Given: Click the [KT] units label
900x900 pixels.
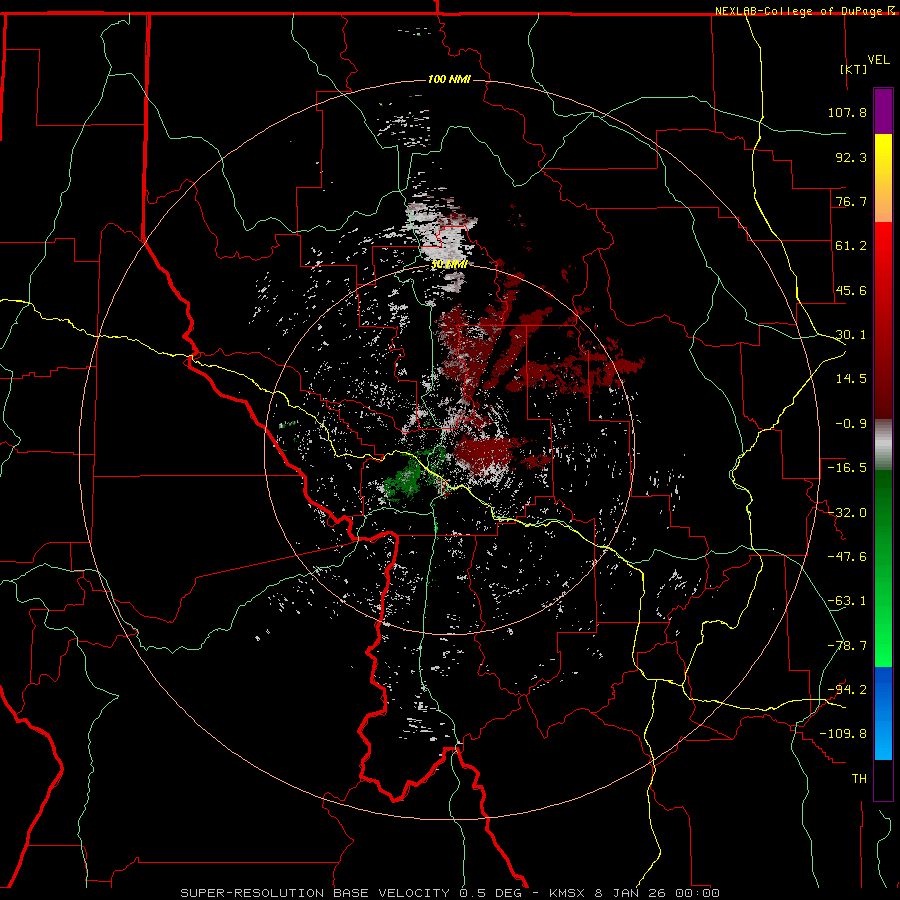Looking at the screenshot, I should (854, 69).
